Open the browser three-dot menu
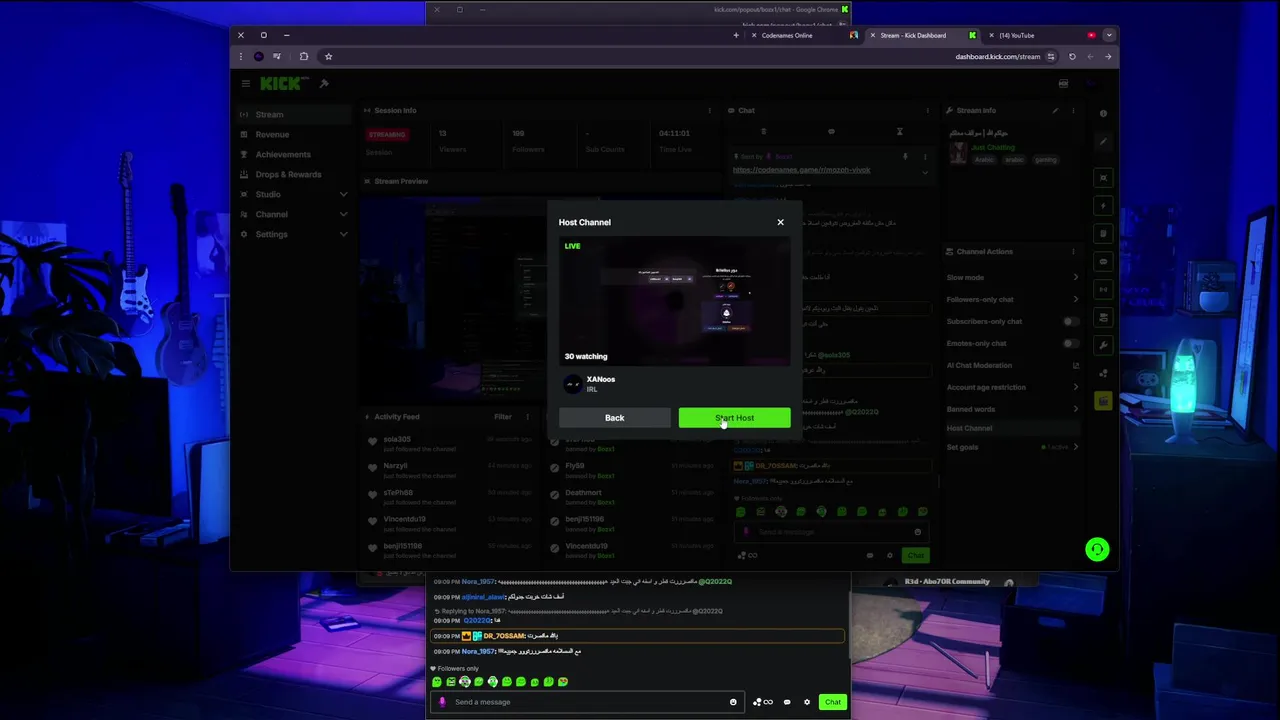 [240, 57]
